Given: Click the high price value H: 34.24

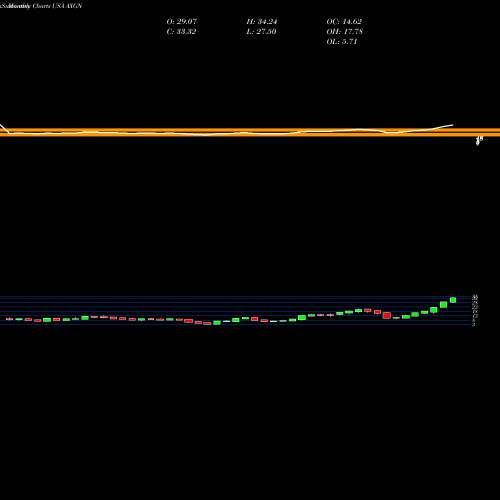Looking at the screenshot, I should pyautogui.click(x=262, y=22).
